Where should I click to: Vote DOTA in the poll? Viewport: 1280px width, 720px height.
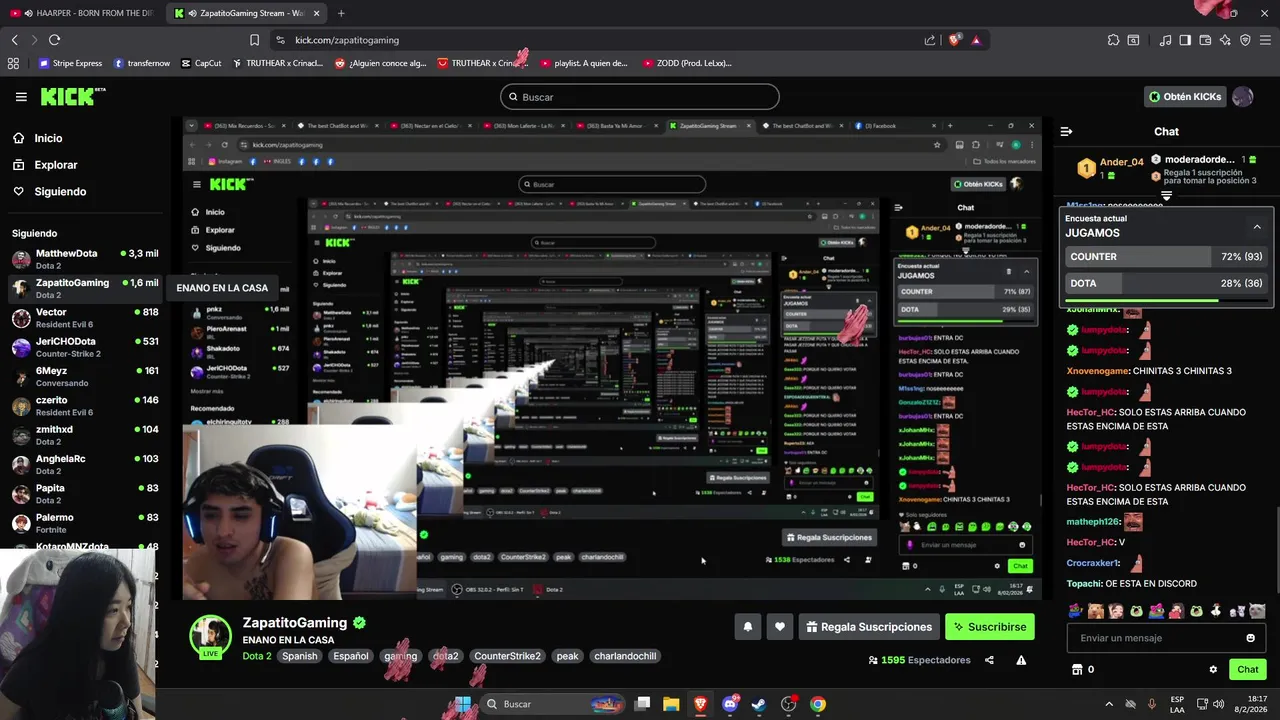click(x=1165, y=283)
